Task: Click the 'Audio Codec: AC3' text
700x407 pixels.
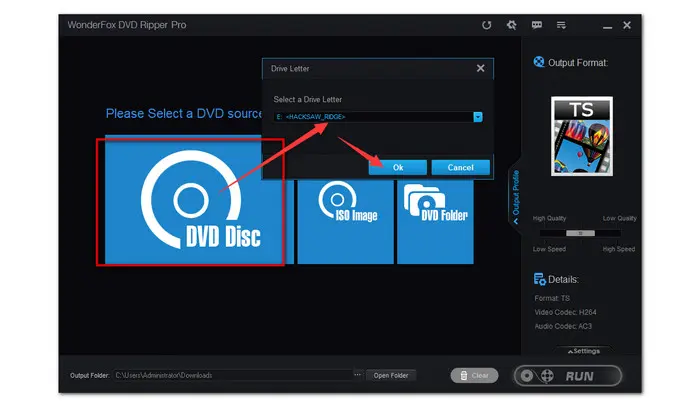Action: 563,326
